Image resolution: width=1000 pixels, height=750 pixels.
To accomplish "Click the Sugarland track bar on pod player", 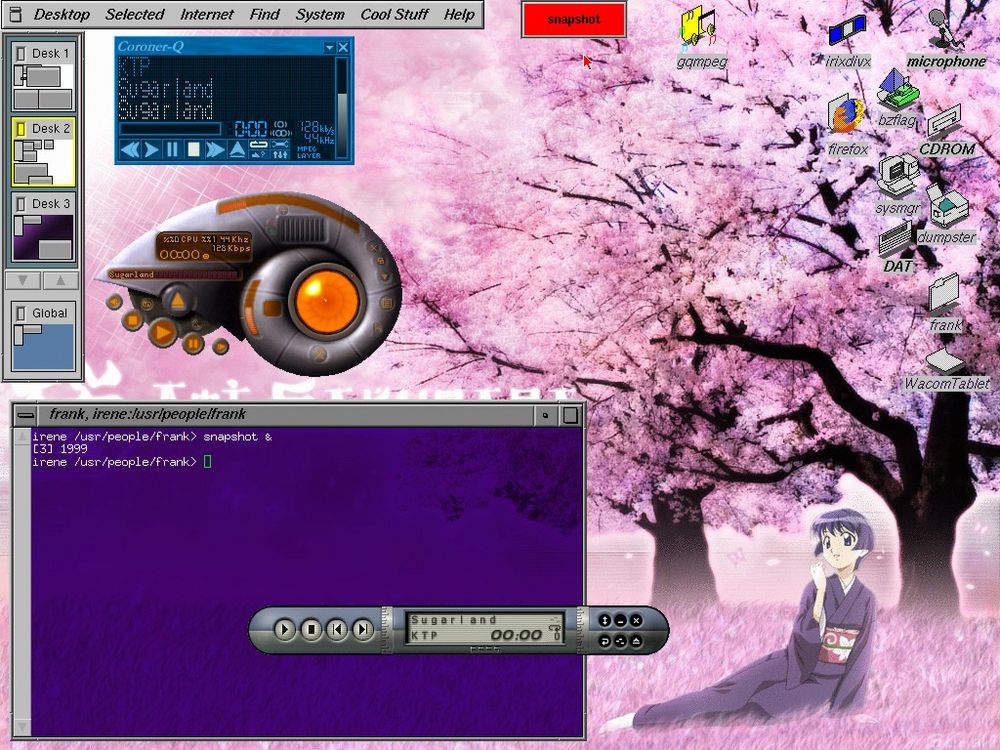I will tap(173, 274).
